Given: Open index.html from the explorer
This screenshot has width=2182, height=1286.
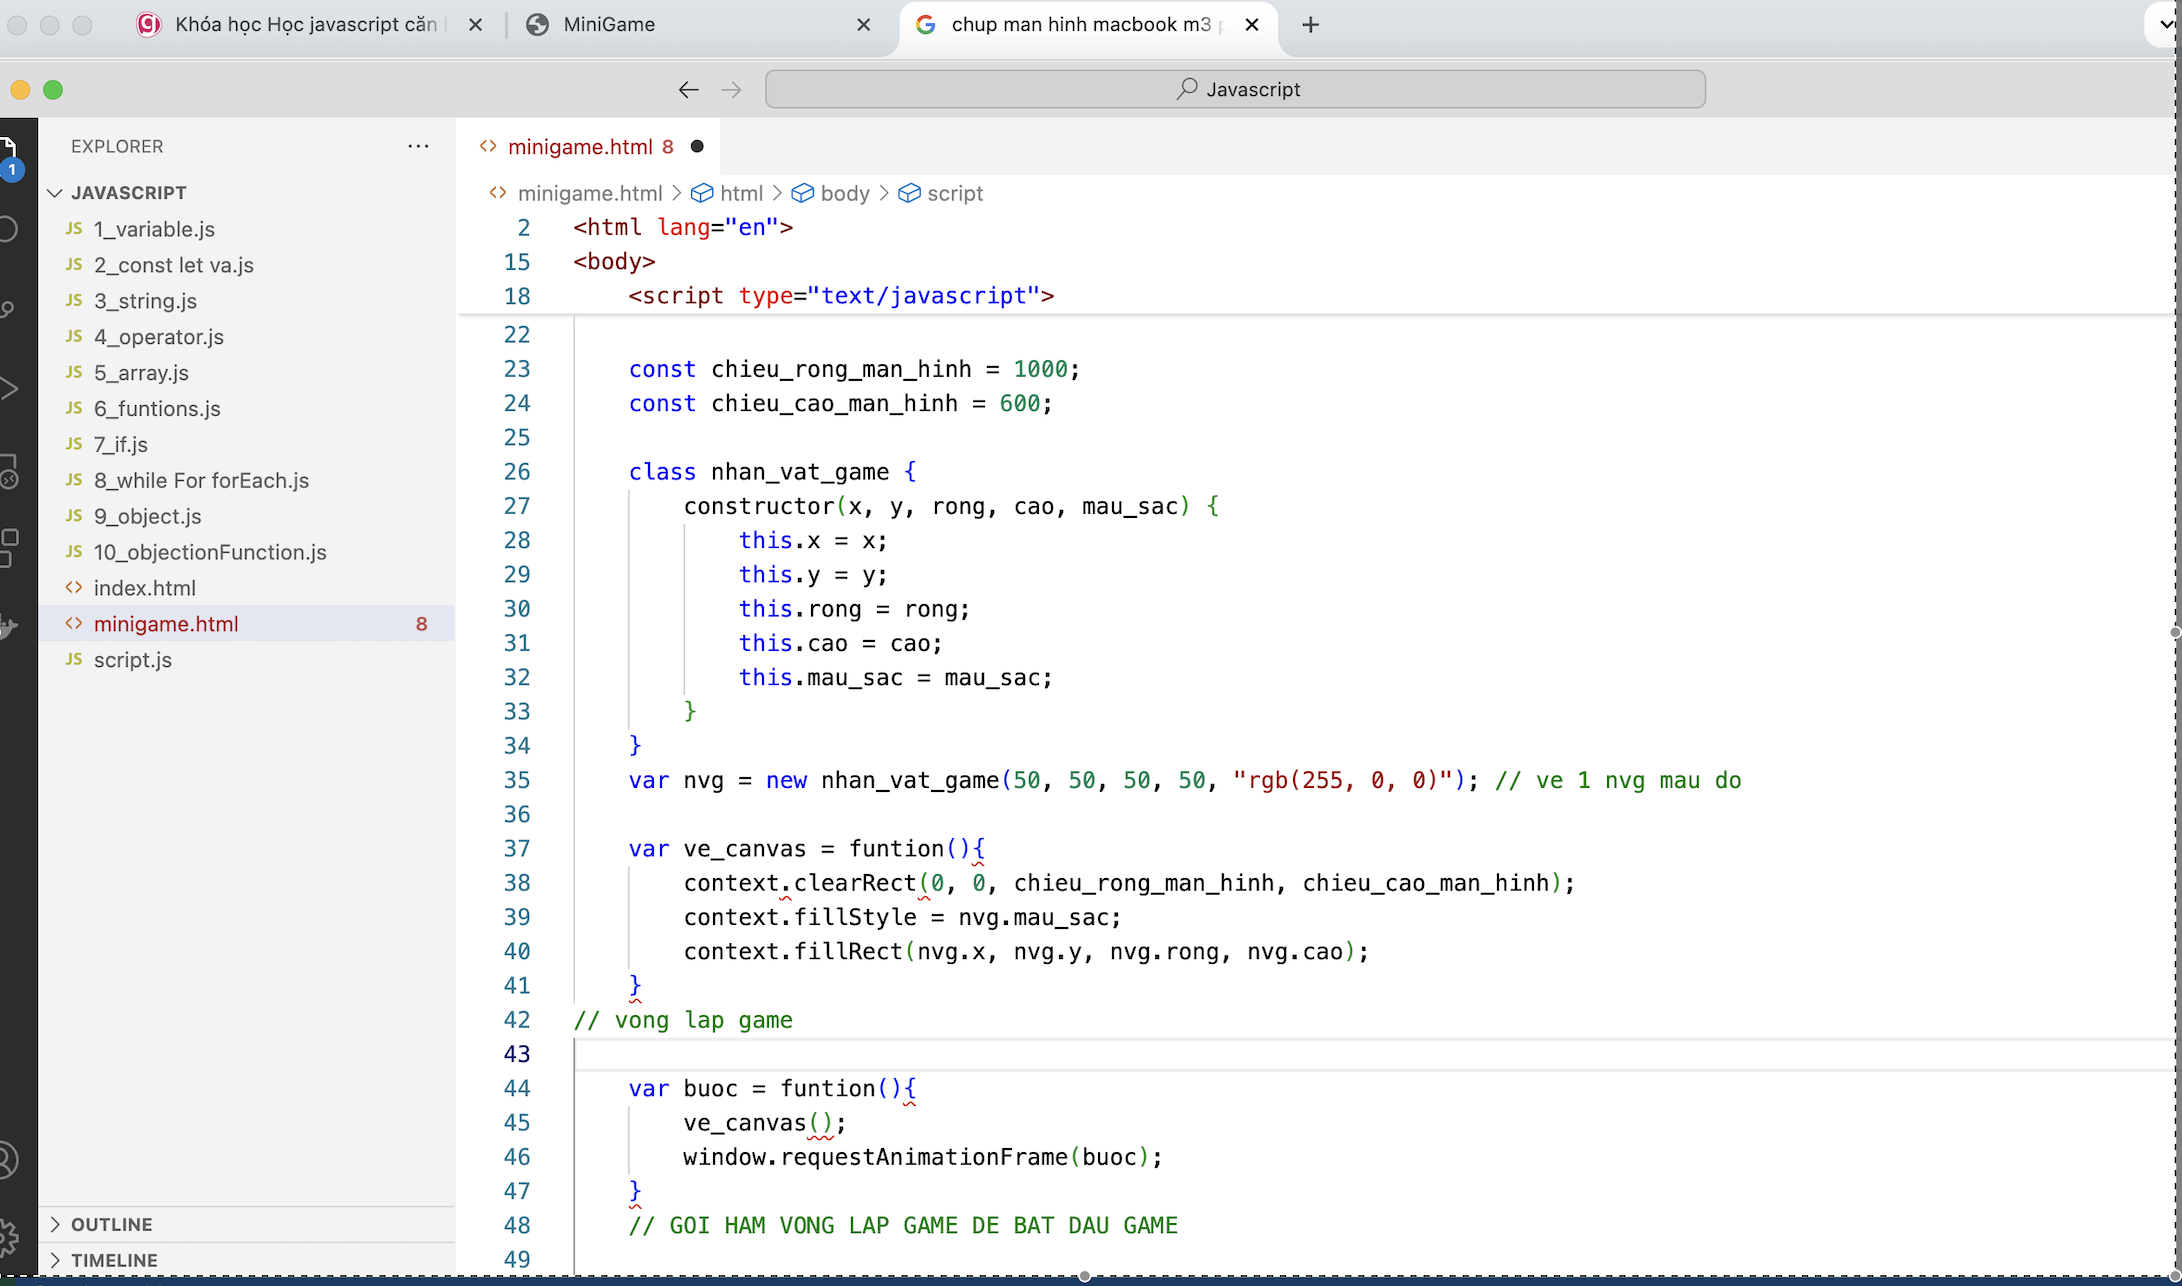Looking at the screenshot, I should click(x=145, y=588).
